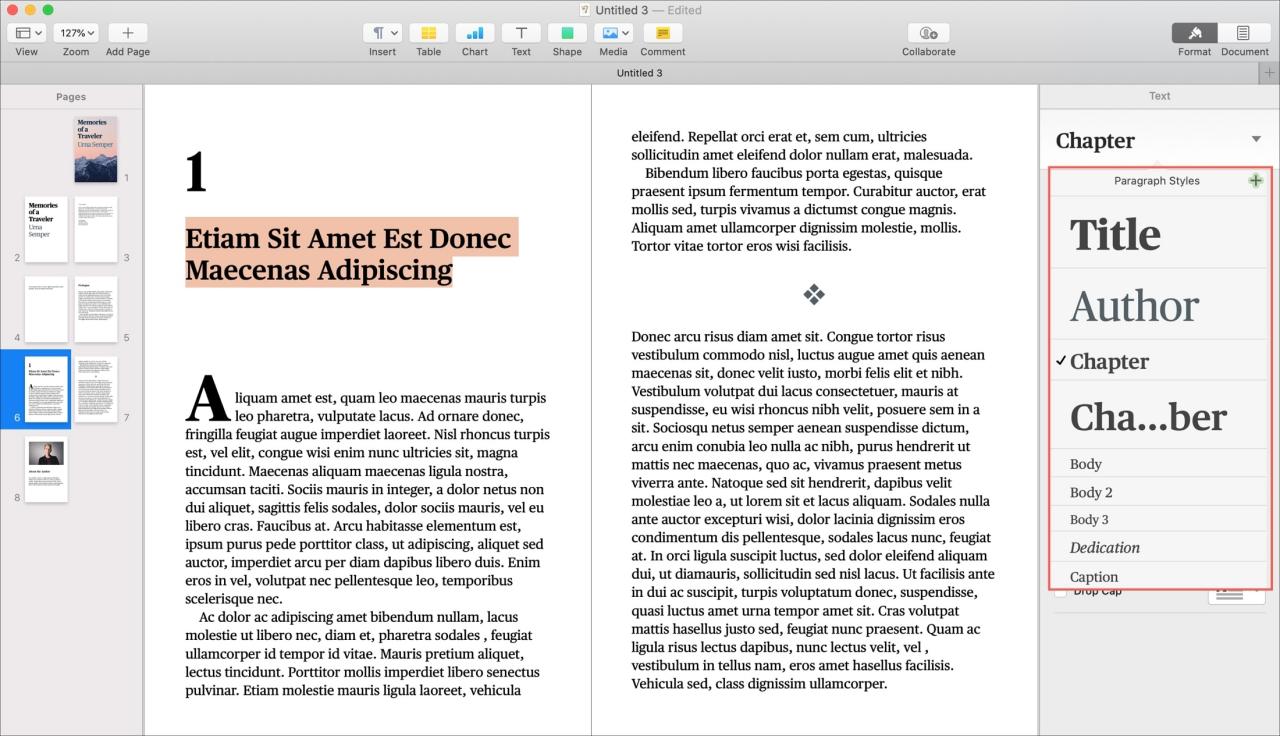
Task: Add new tab with plus at tab bar
Action: coord(1270,73)
